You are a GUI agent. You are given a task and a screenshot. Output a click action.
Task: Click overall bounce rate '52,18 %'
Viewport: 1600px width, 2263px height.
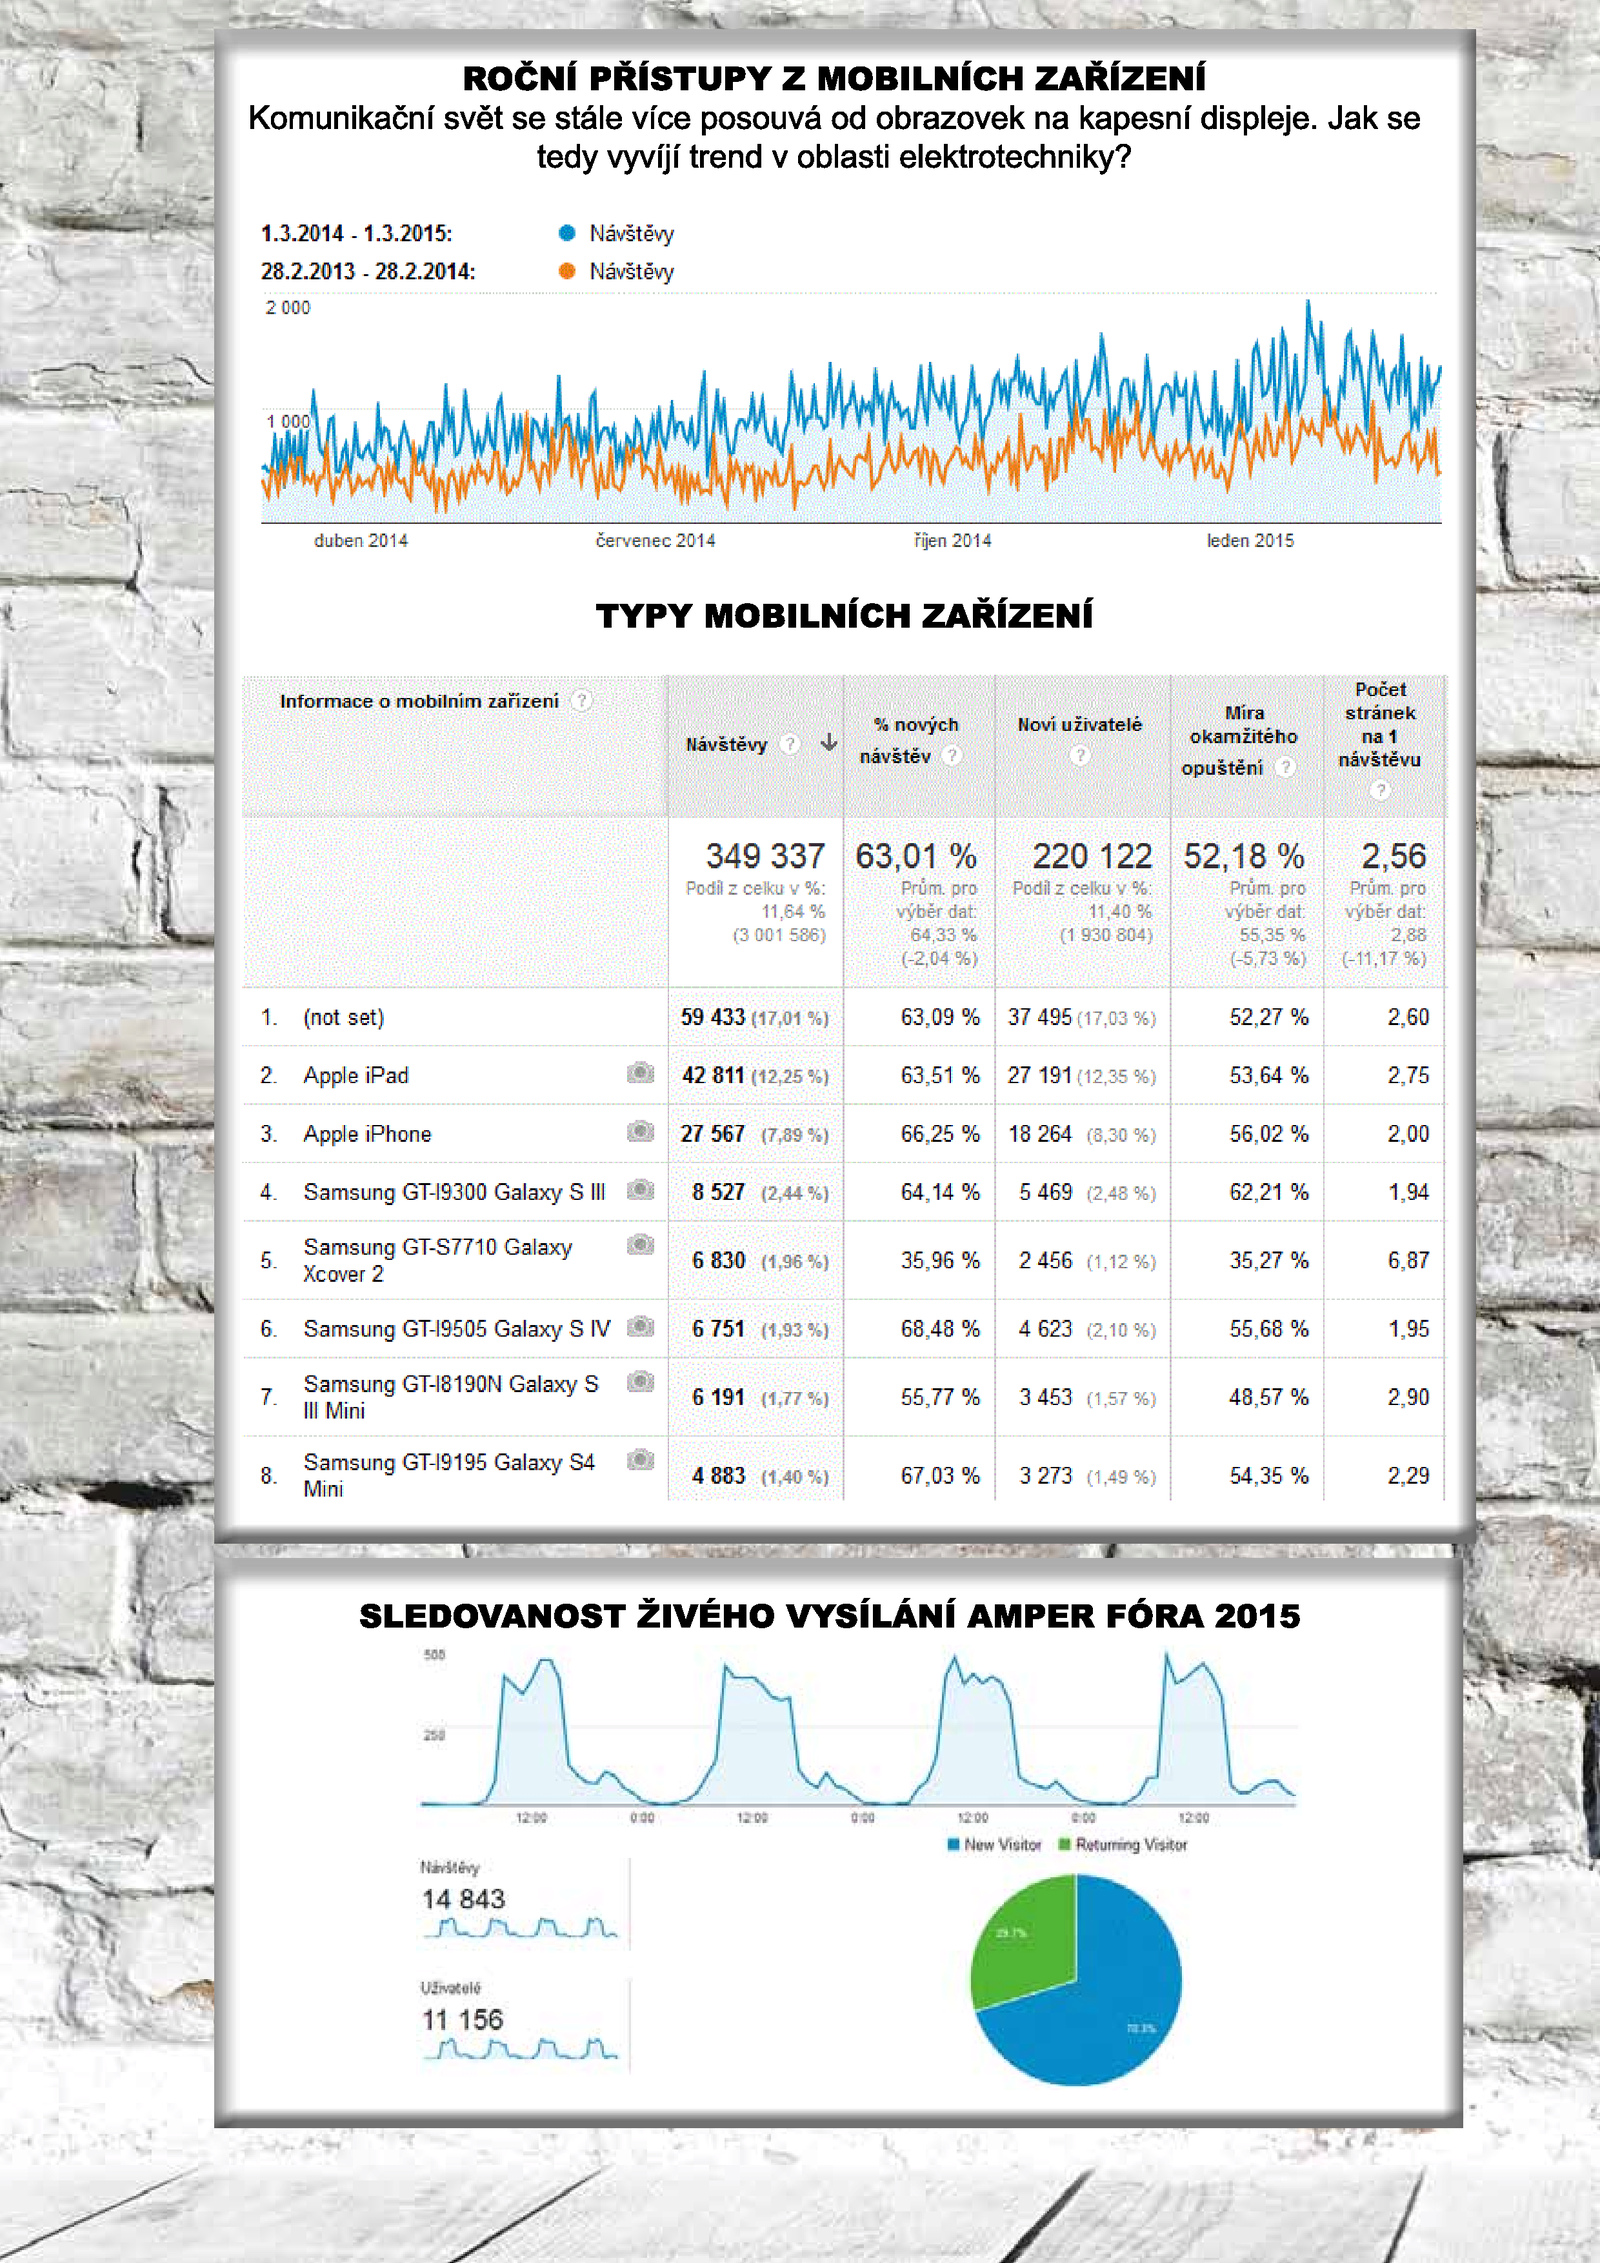[1244, 856]
